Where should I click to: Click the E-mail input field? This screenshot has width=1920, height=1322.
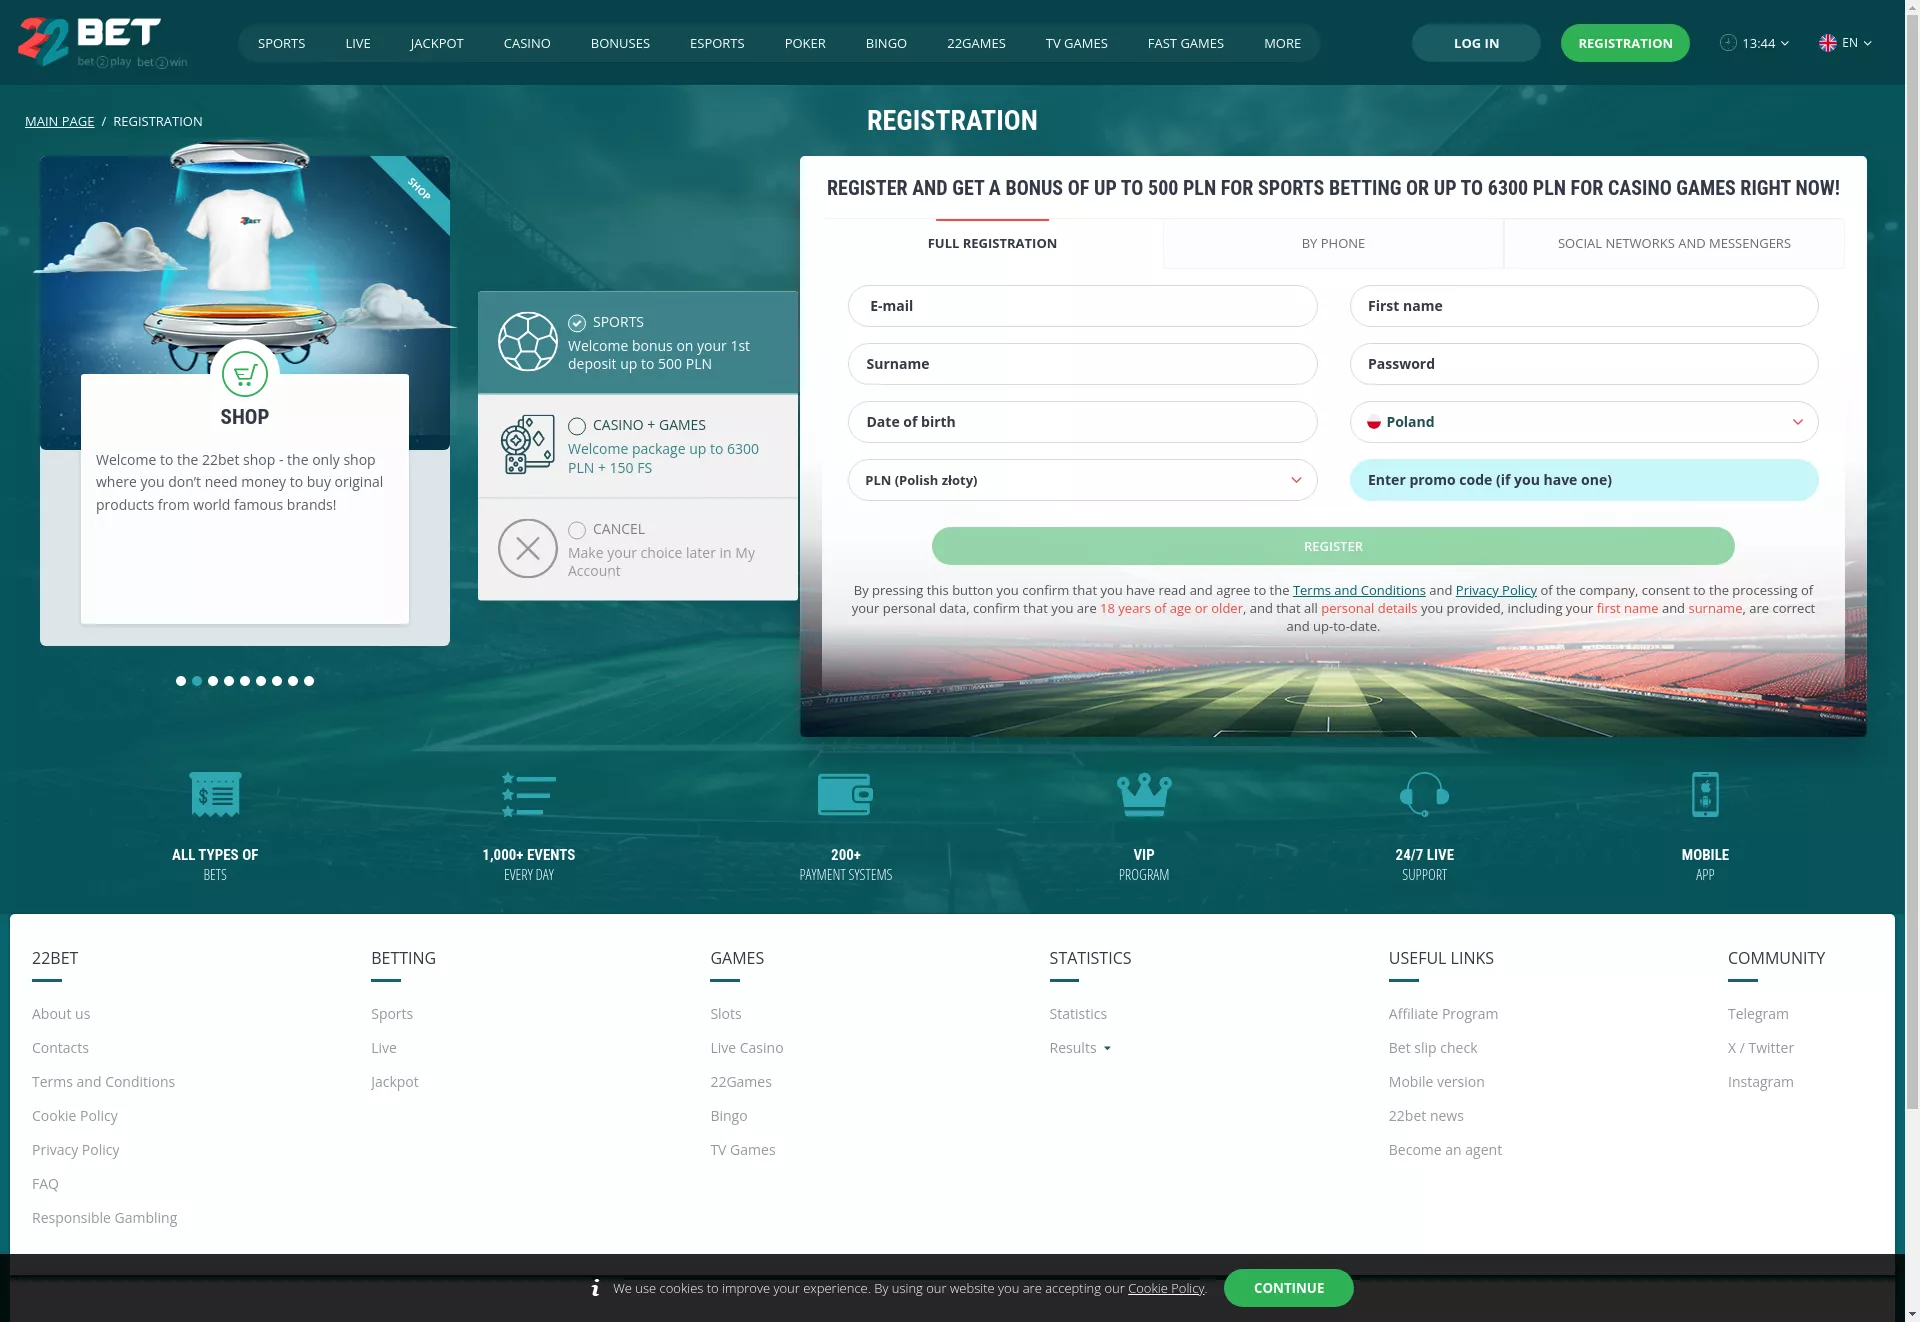click(x=1082, y=306)
